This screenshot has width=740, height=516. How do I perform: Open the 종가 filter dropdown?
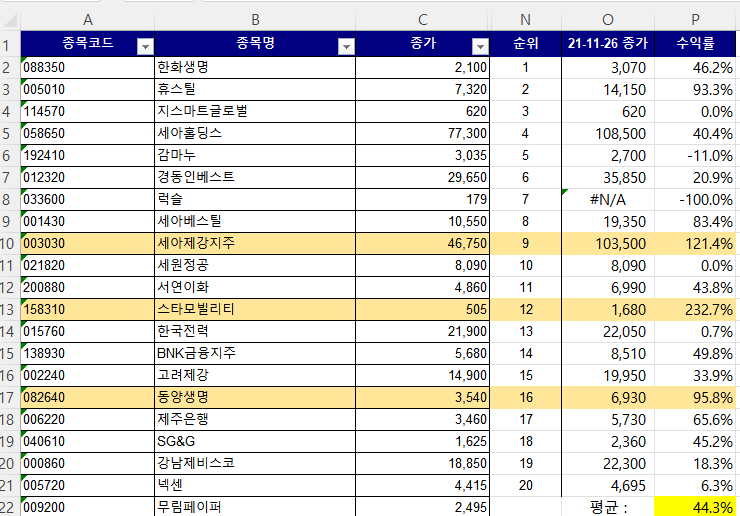point(480,46)
